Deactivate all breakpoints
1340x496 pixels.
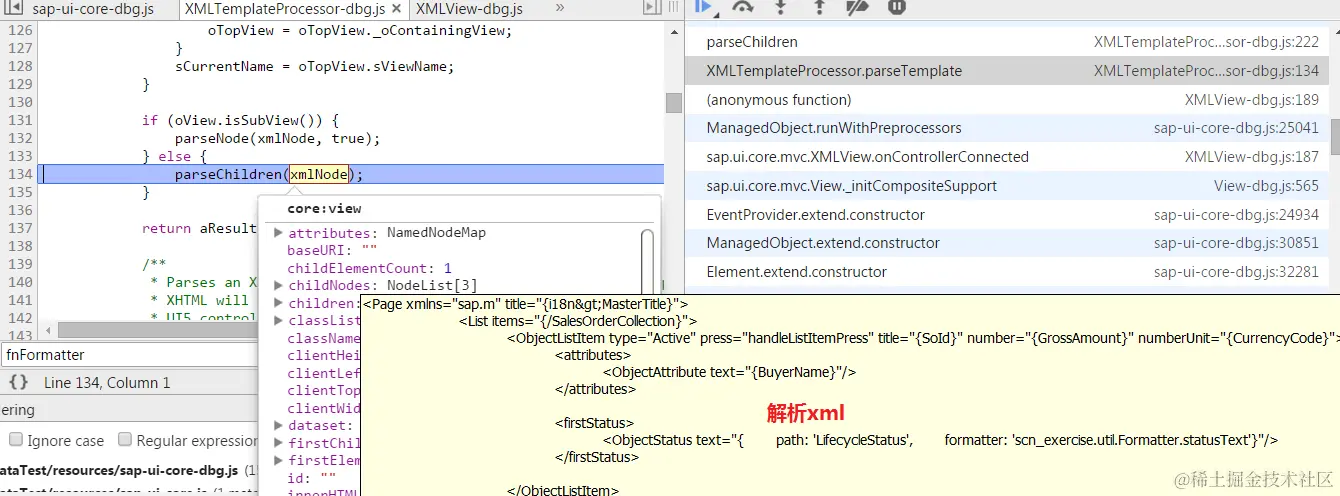(858, 7)
